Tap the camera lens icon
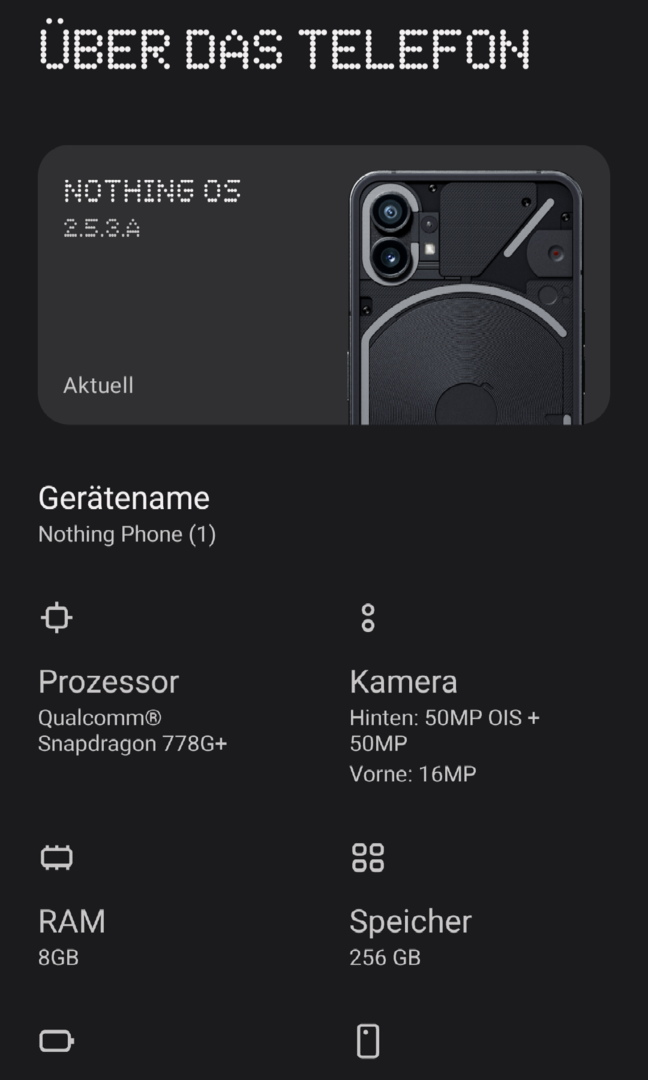Image resolution: width=648 pixels, height=1080 pixels. 367,617
